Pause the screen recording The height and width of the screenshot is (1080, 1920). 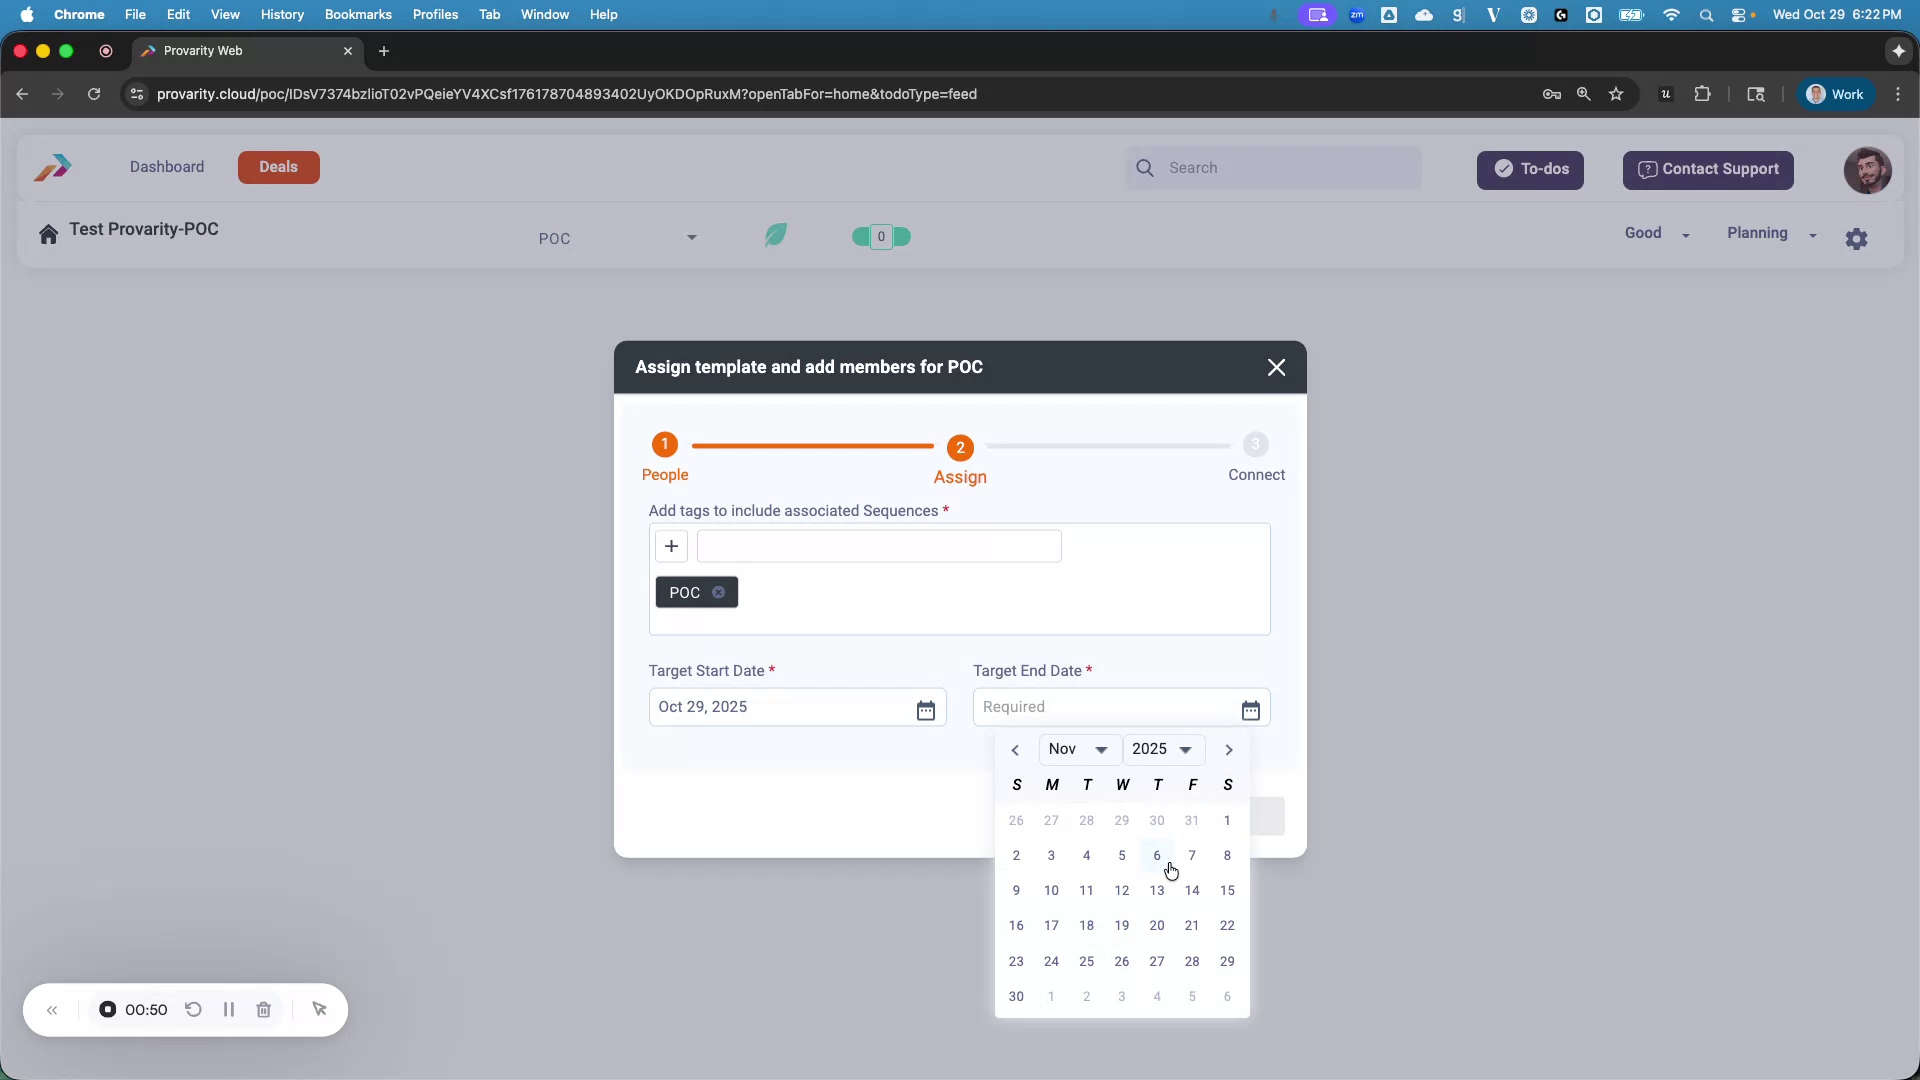point(228,1009)
